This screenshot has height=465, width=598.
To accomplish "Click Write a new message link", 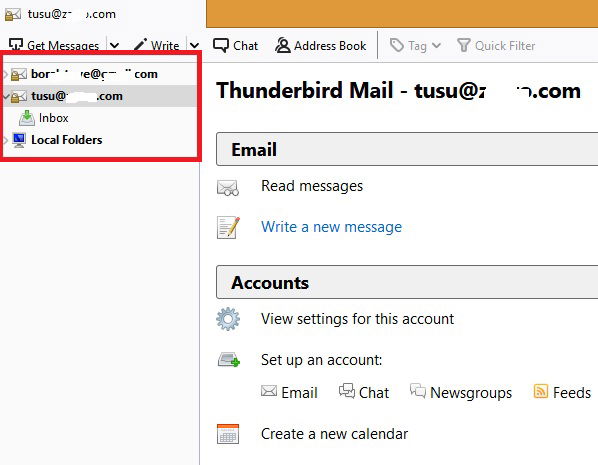I will 331,227.
